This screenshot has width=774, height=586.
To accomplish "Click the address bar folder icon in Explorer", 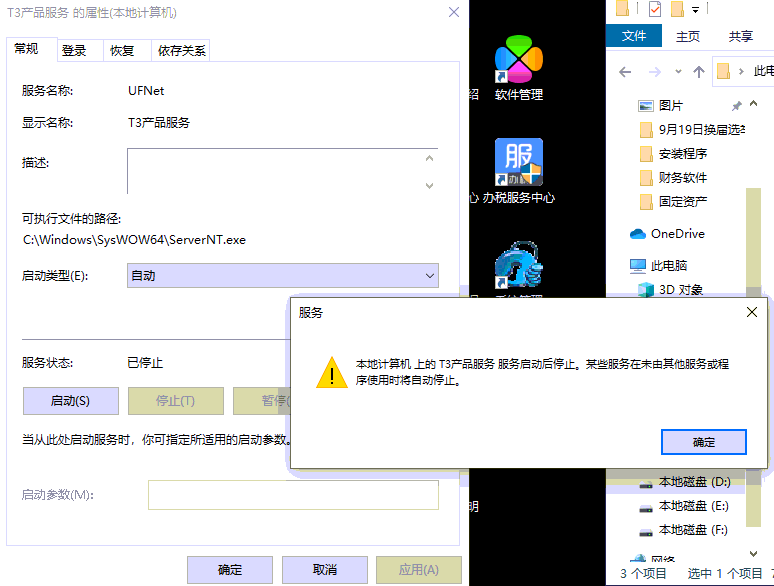I will pos(723,72).
